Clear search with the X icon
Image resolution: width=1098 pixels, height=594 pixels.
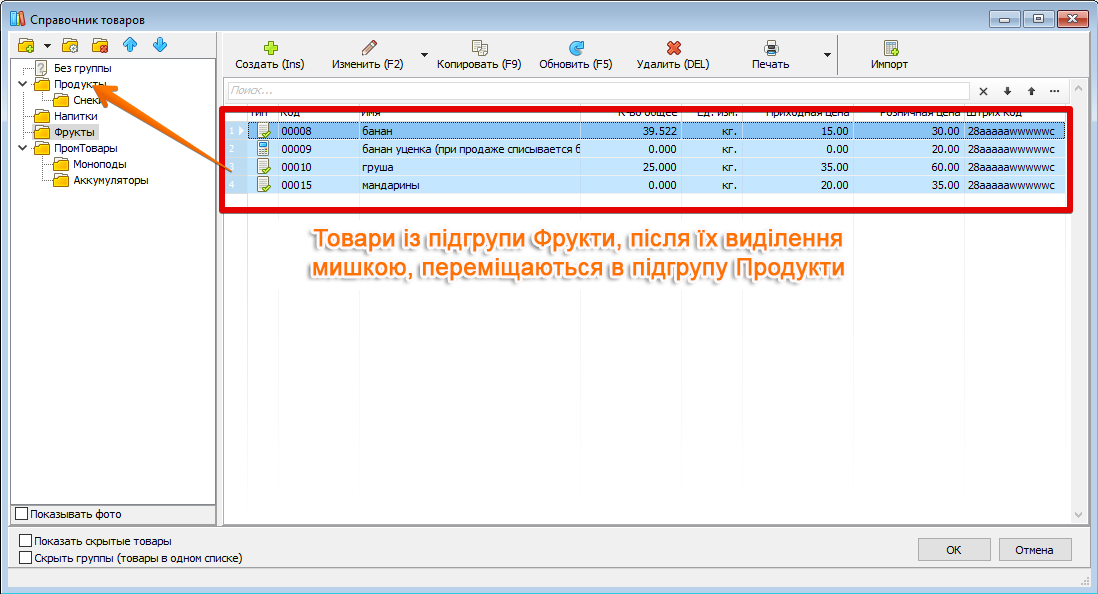[983, 91]
